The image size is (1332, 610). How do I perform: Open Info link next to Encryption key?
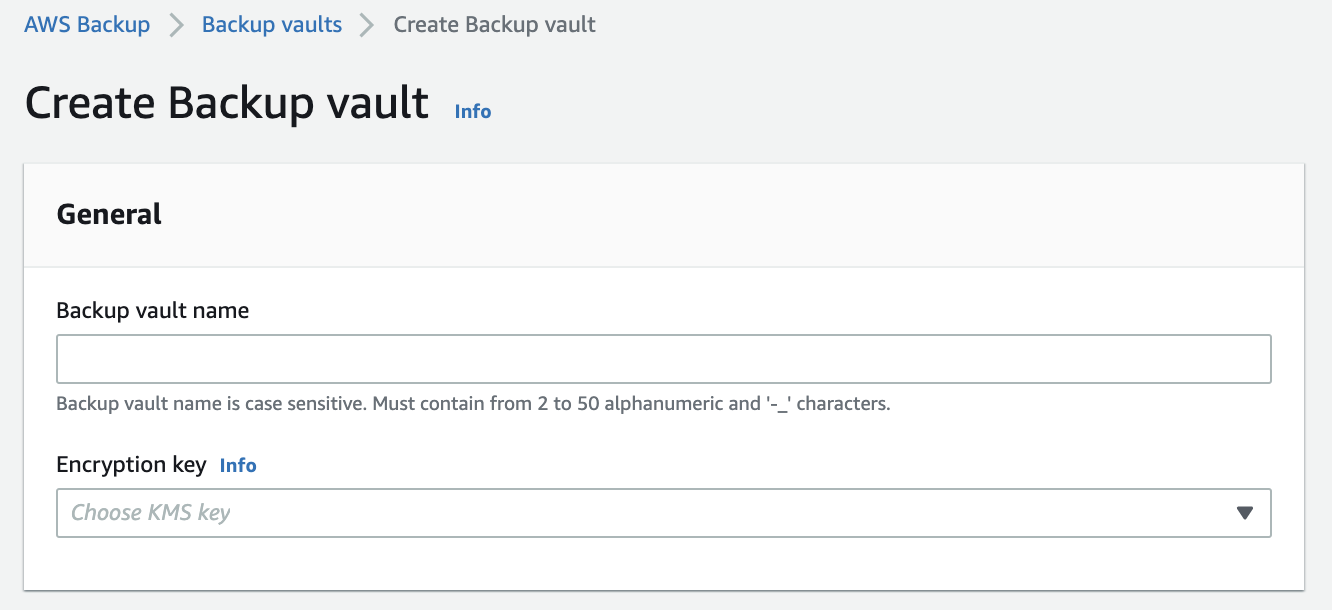[238, 465]
